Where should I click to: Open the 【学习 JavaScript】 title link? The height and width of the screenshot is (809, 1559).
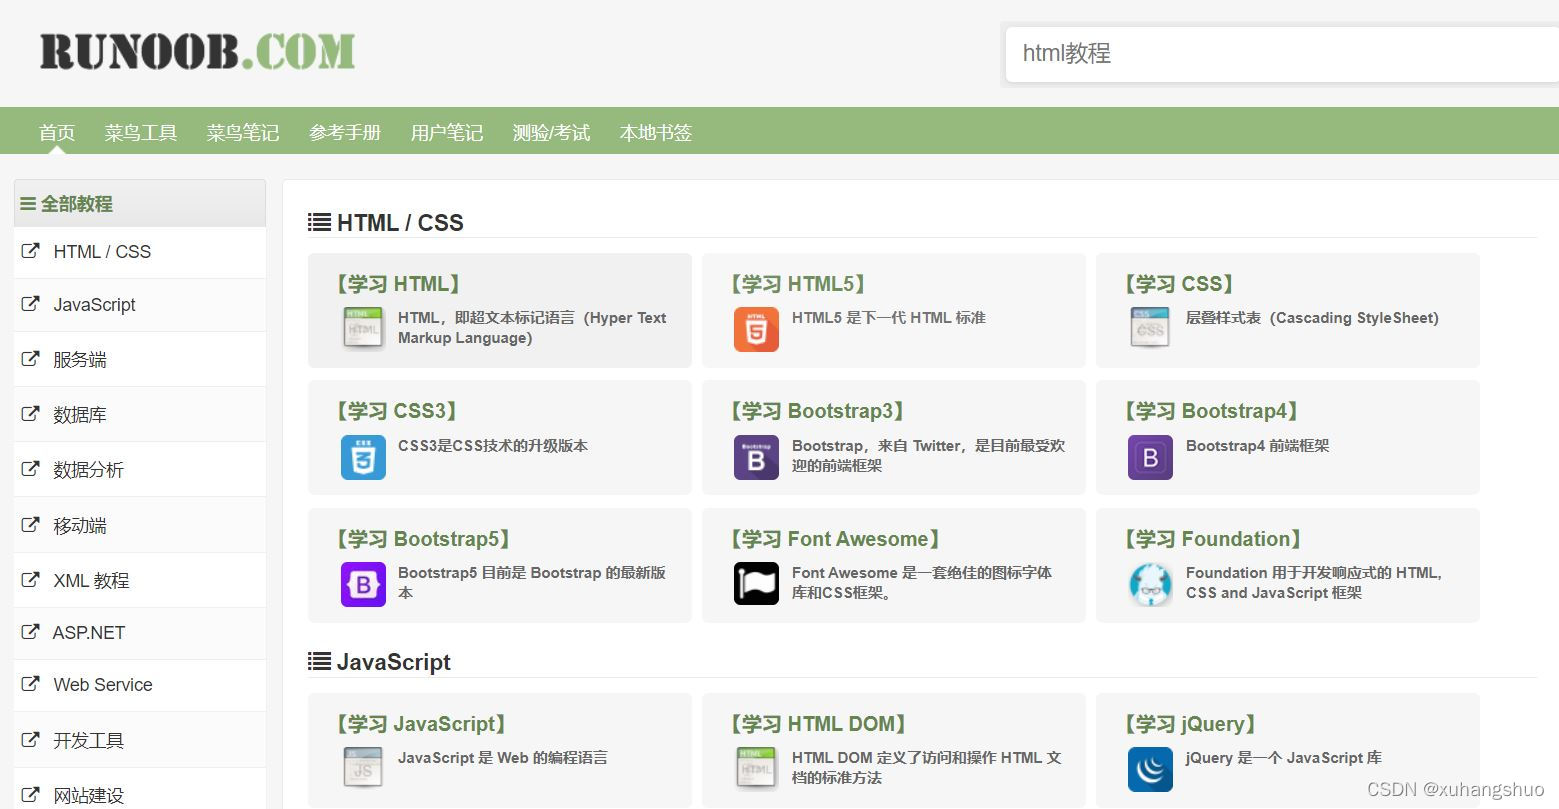pyautogui.click(x=421, y=724)
